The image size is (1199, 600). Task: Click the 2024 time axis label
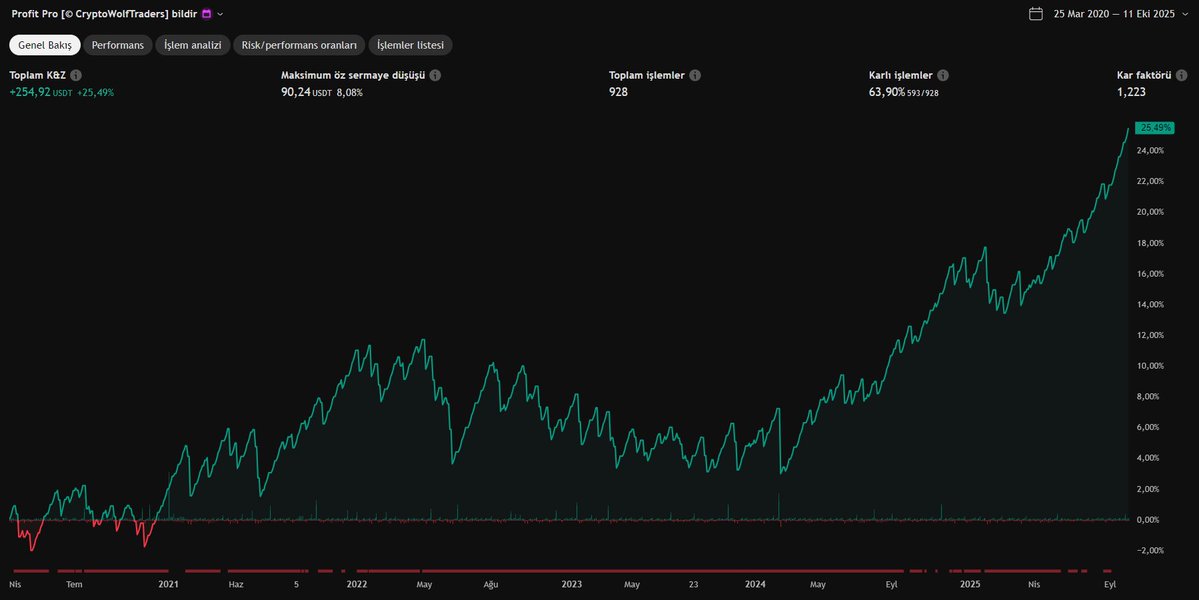tap(755, 585)
